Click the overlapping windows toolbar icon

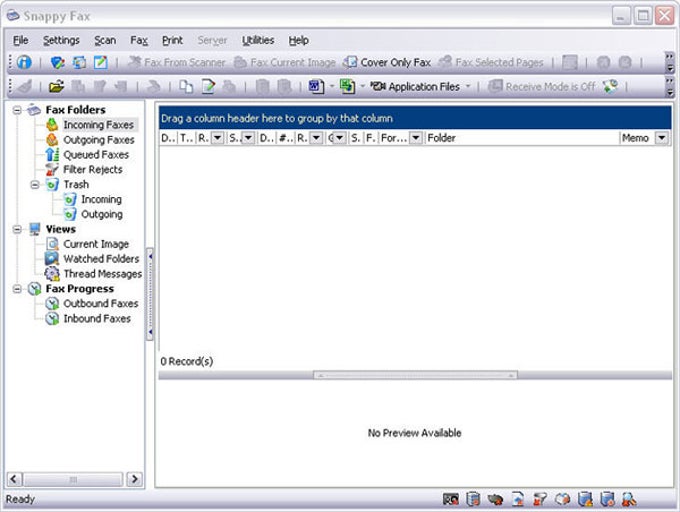coord(79,62)
